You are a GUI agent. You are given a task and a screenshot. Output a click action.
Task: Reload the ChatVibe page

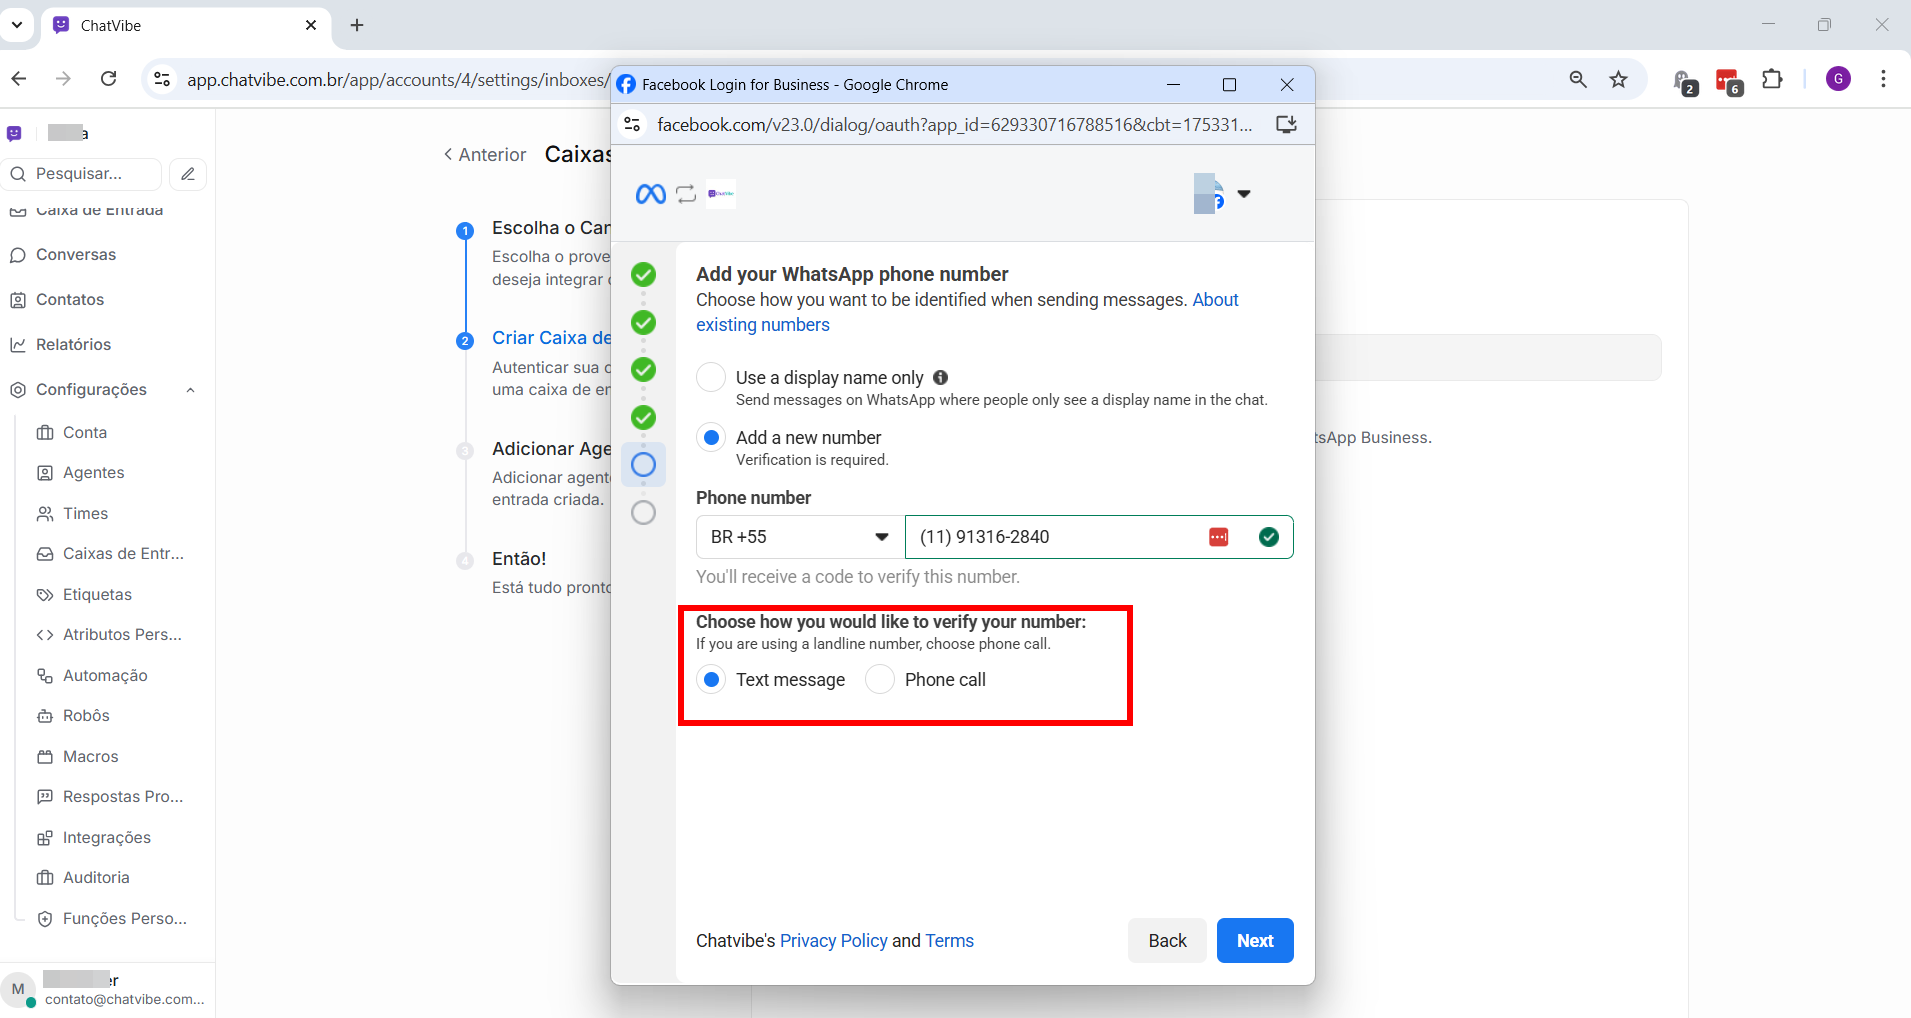pos(109,79)
